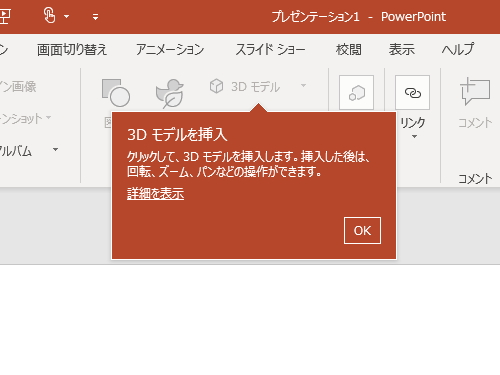This screenshot has width=500, height=375.
Task: Expand the 3D モデル dropdown arrow
Action: [x=303, y=86]
